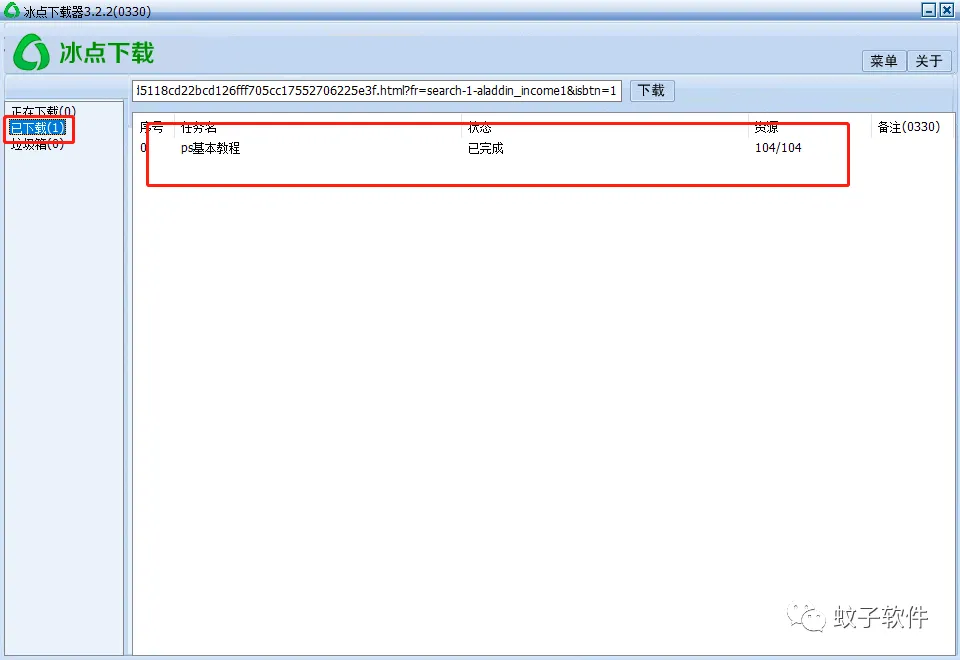
Task: Open the 菜单 menu button
Action: (x=883, y=61)
